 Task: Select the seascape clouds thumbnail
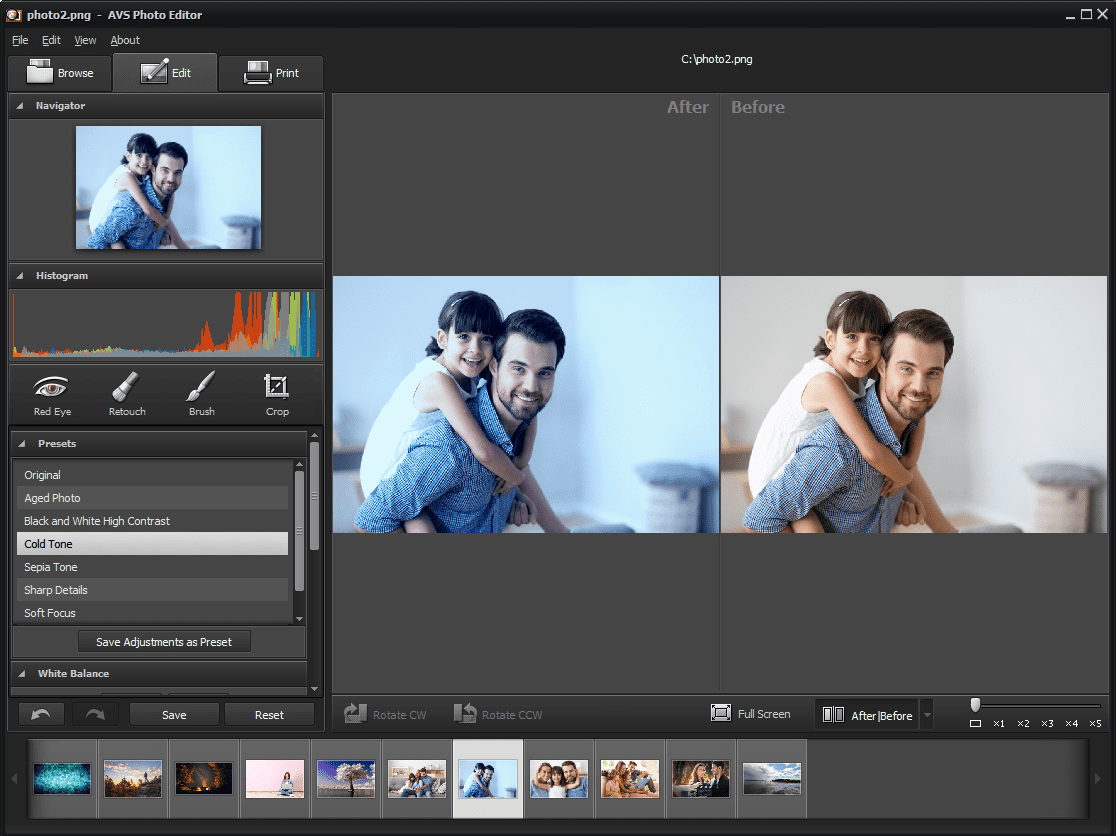point(772,778)
